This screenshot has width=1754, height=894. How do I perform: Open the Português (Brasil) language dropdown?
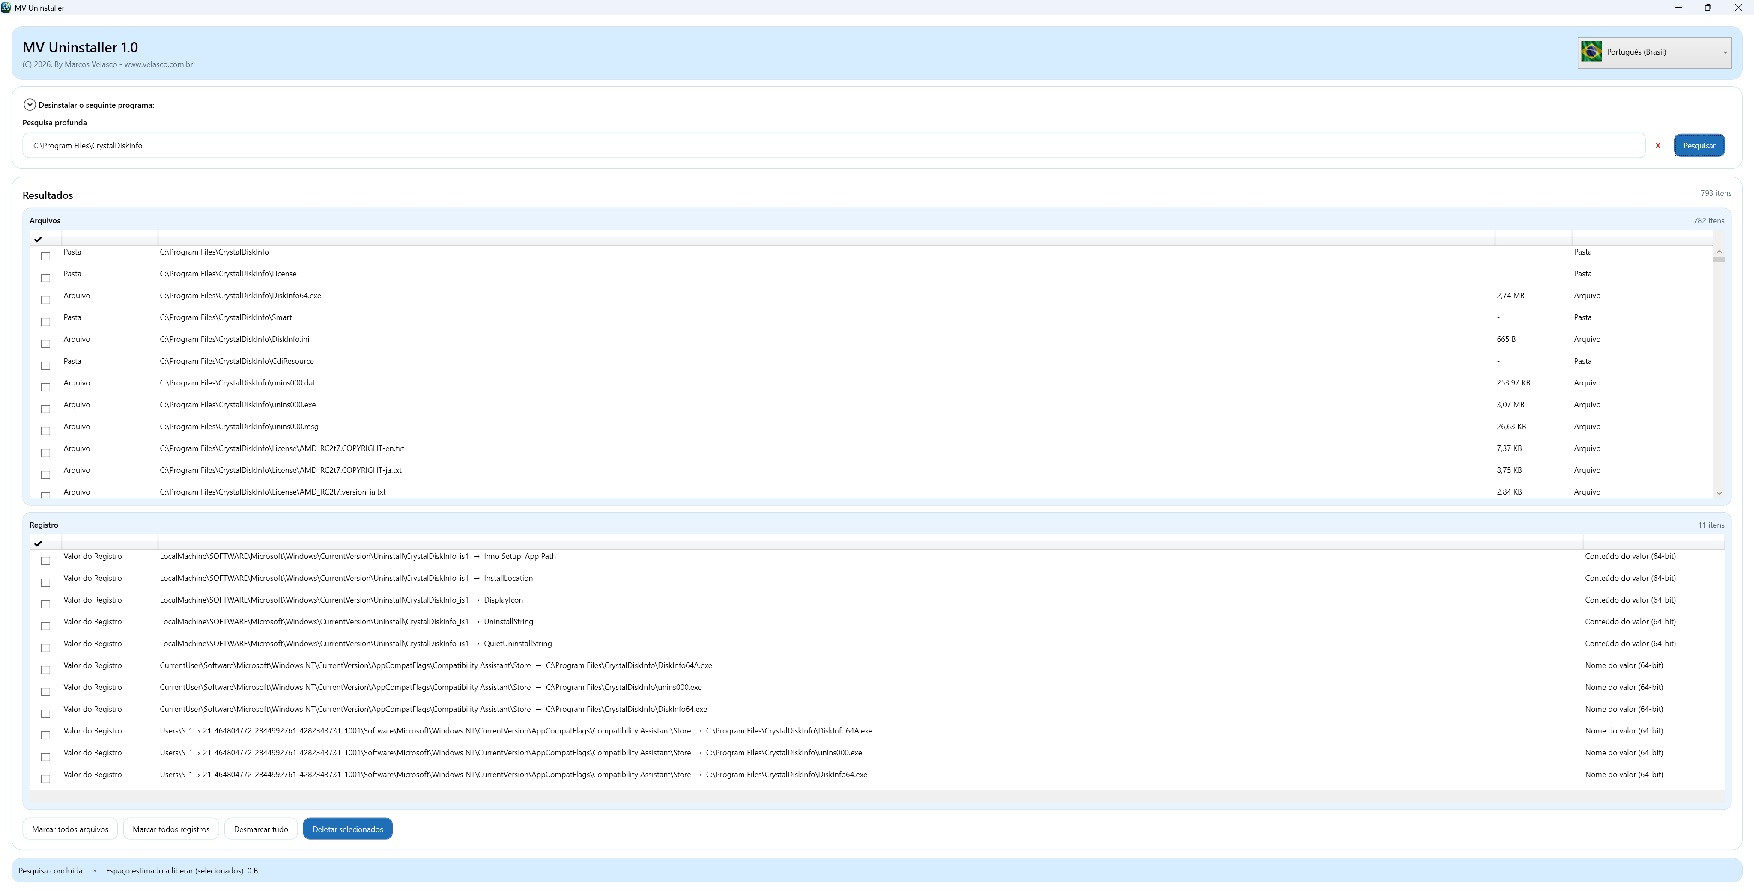(x=1654, y=52)
